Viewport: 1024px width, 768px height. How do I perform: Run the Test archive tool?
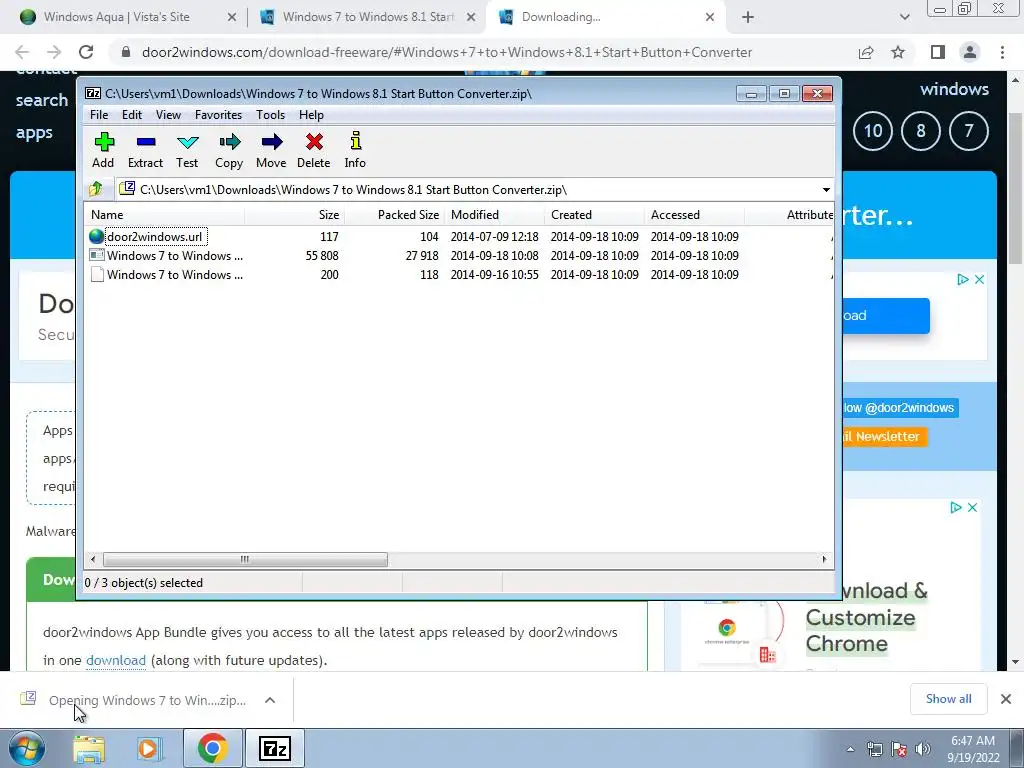187,150
